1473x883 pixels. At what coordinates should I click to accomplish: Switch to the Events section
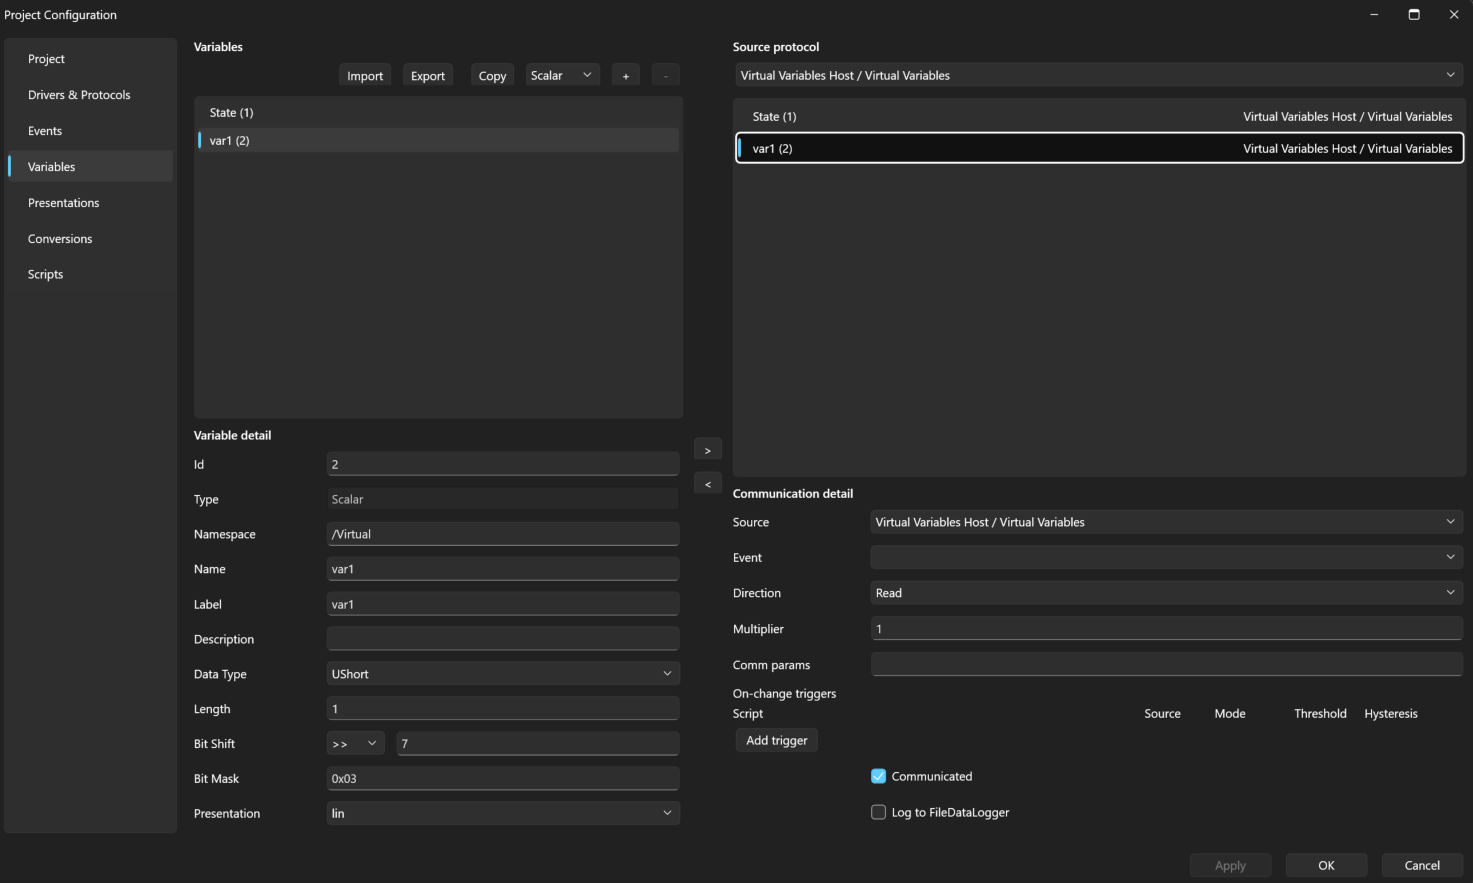point(90,131)
